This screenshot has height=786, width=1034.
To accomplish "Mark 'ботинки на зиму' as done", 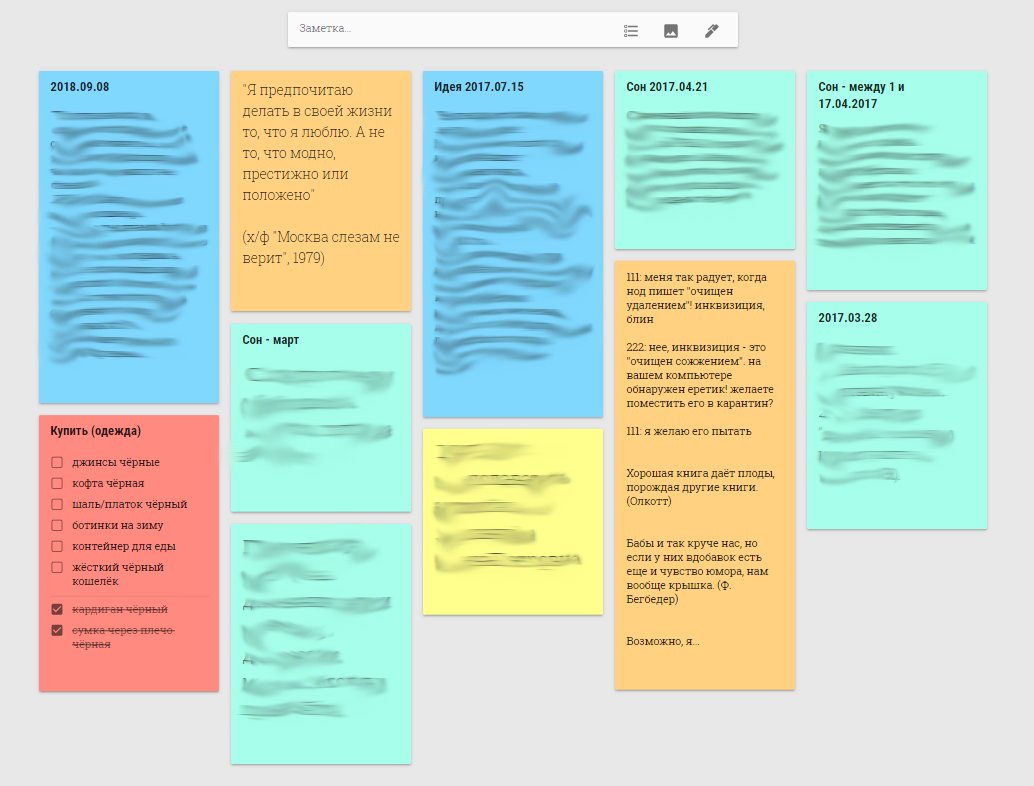I will click(x=57, y=525).
